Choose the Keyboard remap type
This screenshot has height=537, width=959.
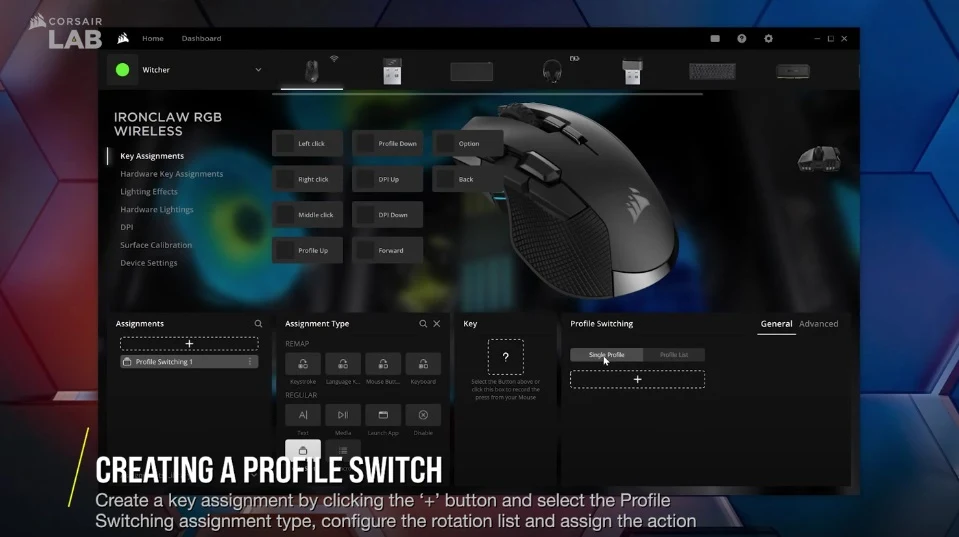pos(423,364)
